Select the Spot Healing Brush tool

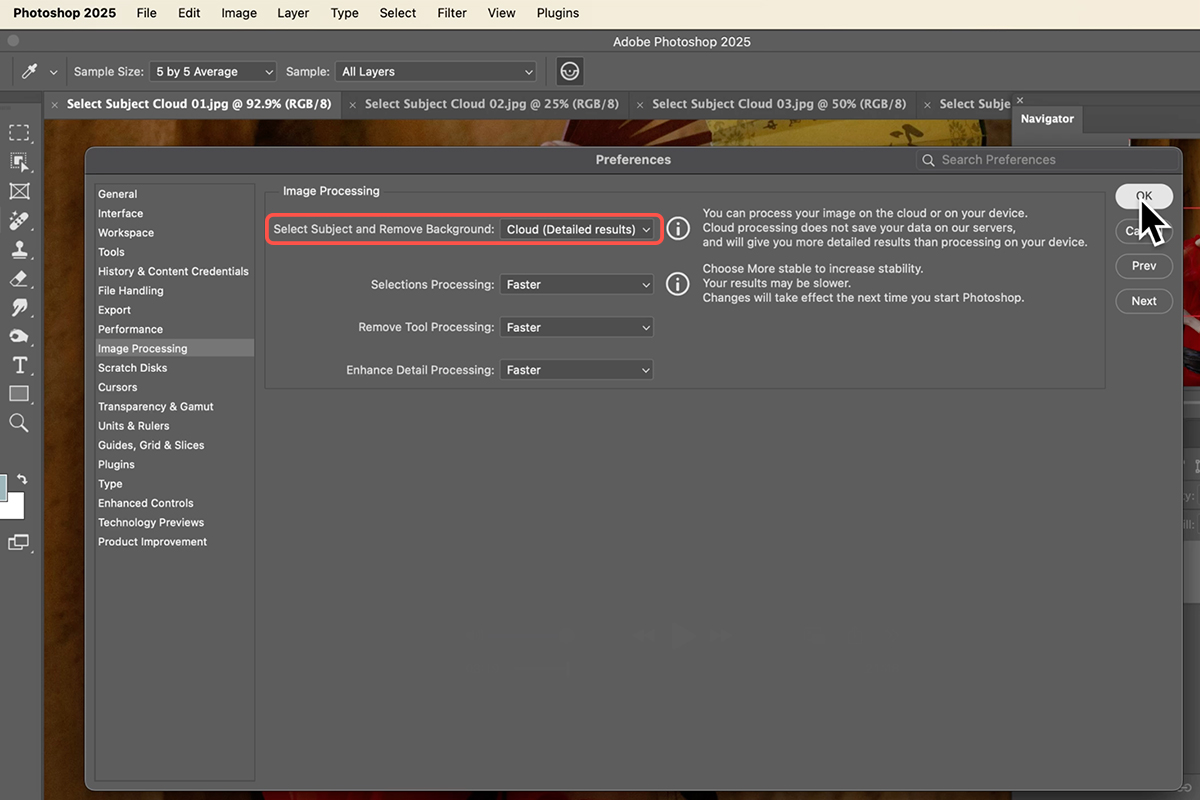coord(19,220)
